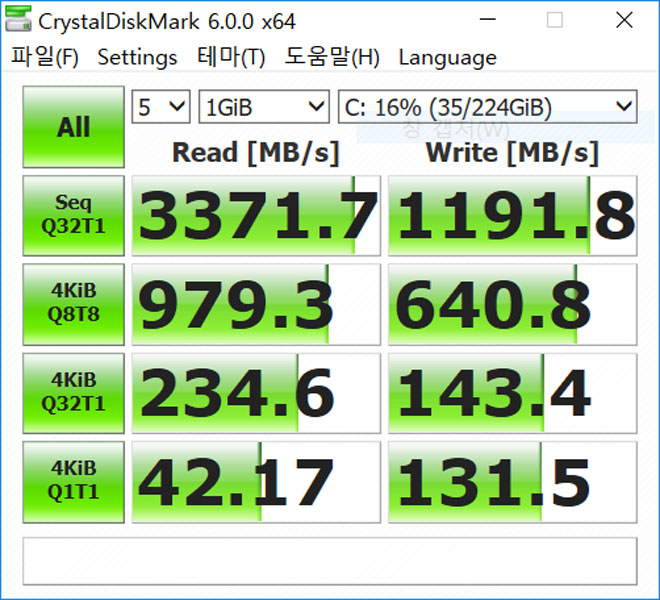Maximize the CrystalDiskMark window
The image size is (660, 600).
(x=554, y=19)
